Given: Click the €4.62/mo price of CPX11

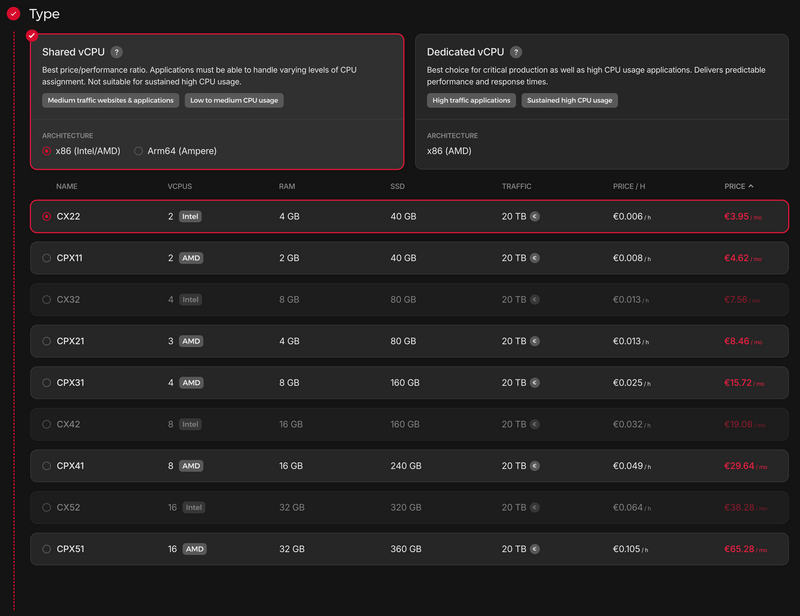Looking at the screenshot, I should point(743,258).
